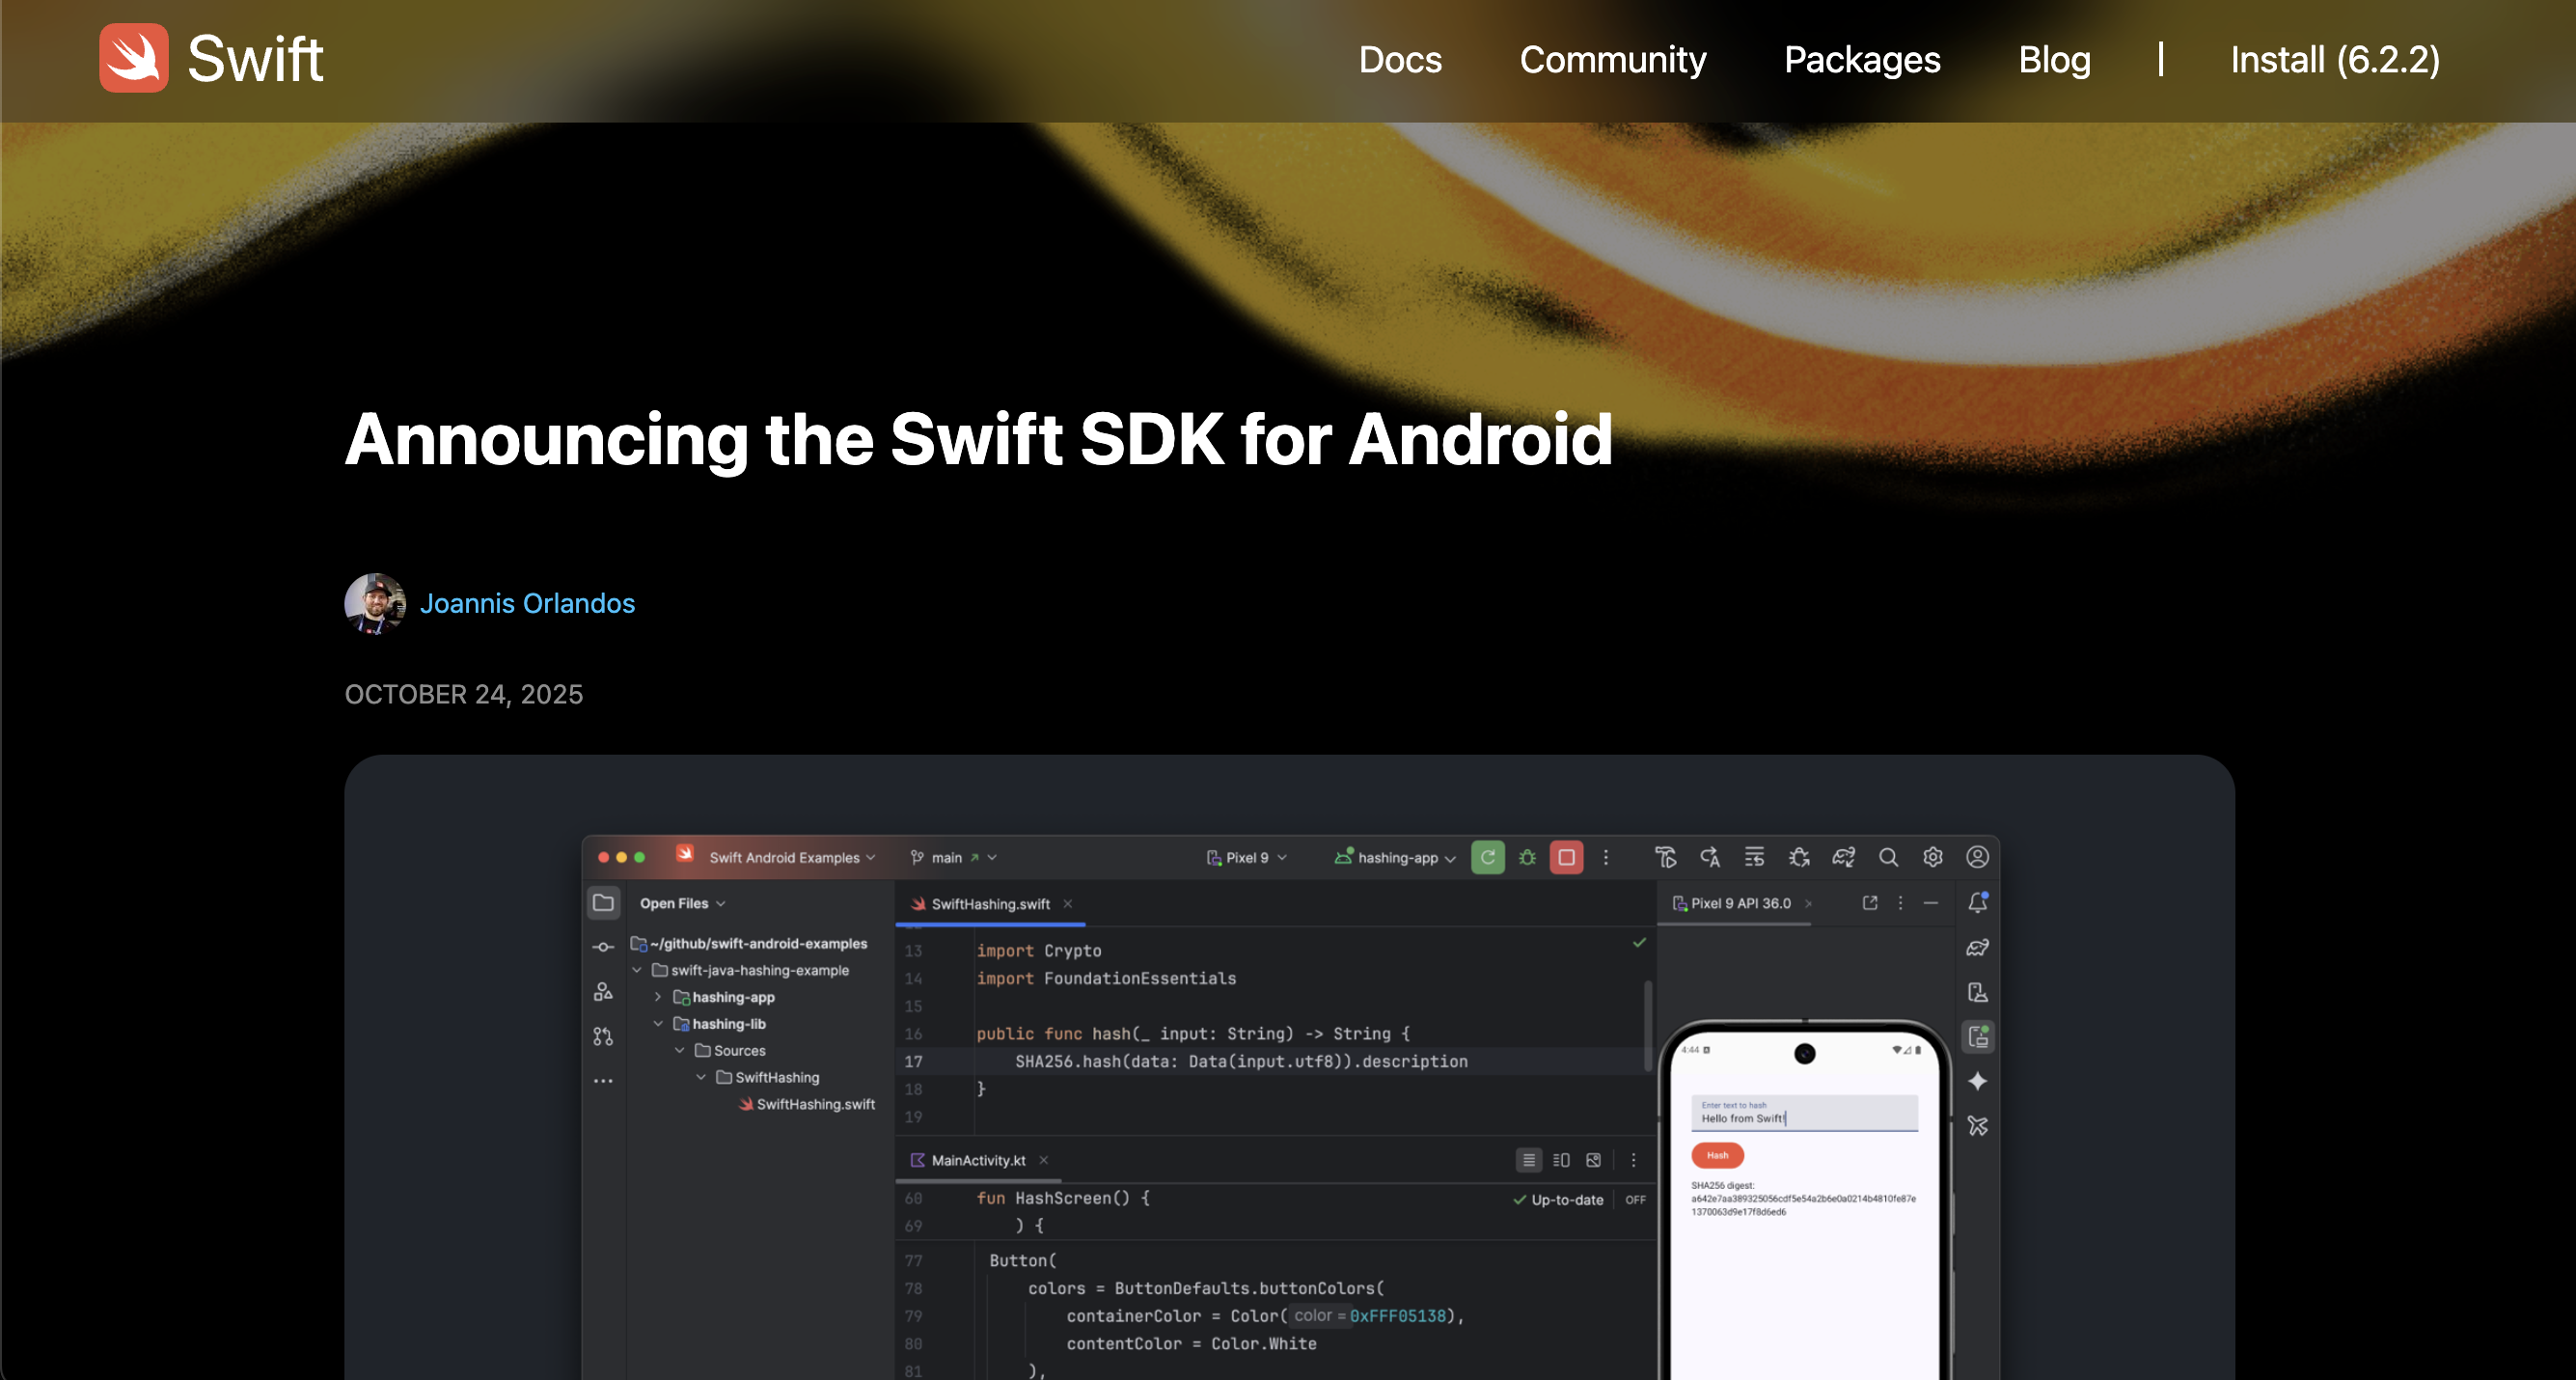The height and width of the screenshot is (1380, 2576).
Task: Open the Gradle tool window icon in right sidebar
Action: point(1977,947)
